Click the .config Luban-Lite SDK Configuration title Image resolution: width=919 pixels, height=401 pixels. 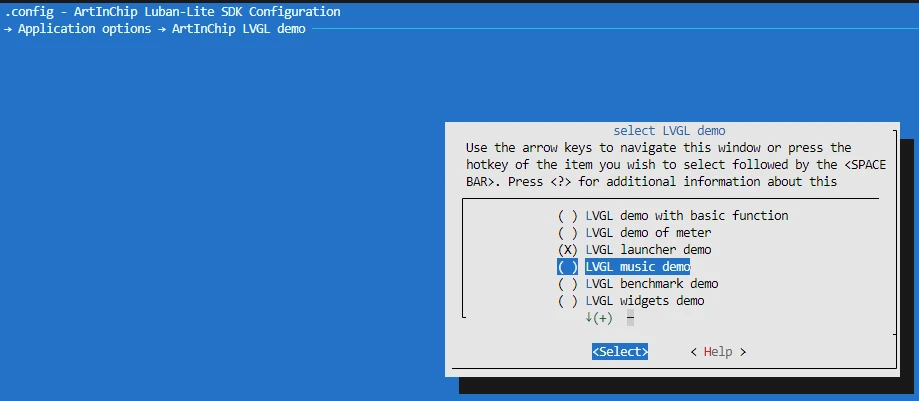point(172,12)
